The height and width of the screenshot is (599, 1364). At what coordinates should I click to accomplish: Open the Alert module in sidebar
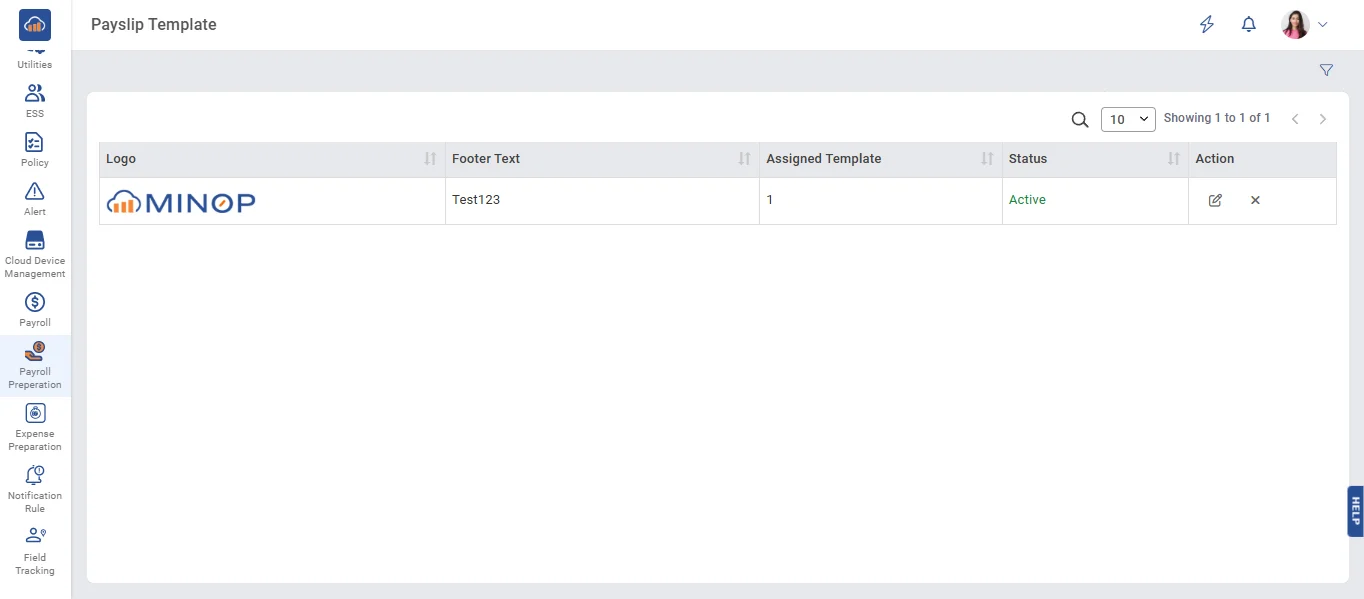(35, 198)
